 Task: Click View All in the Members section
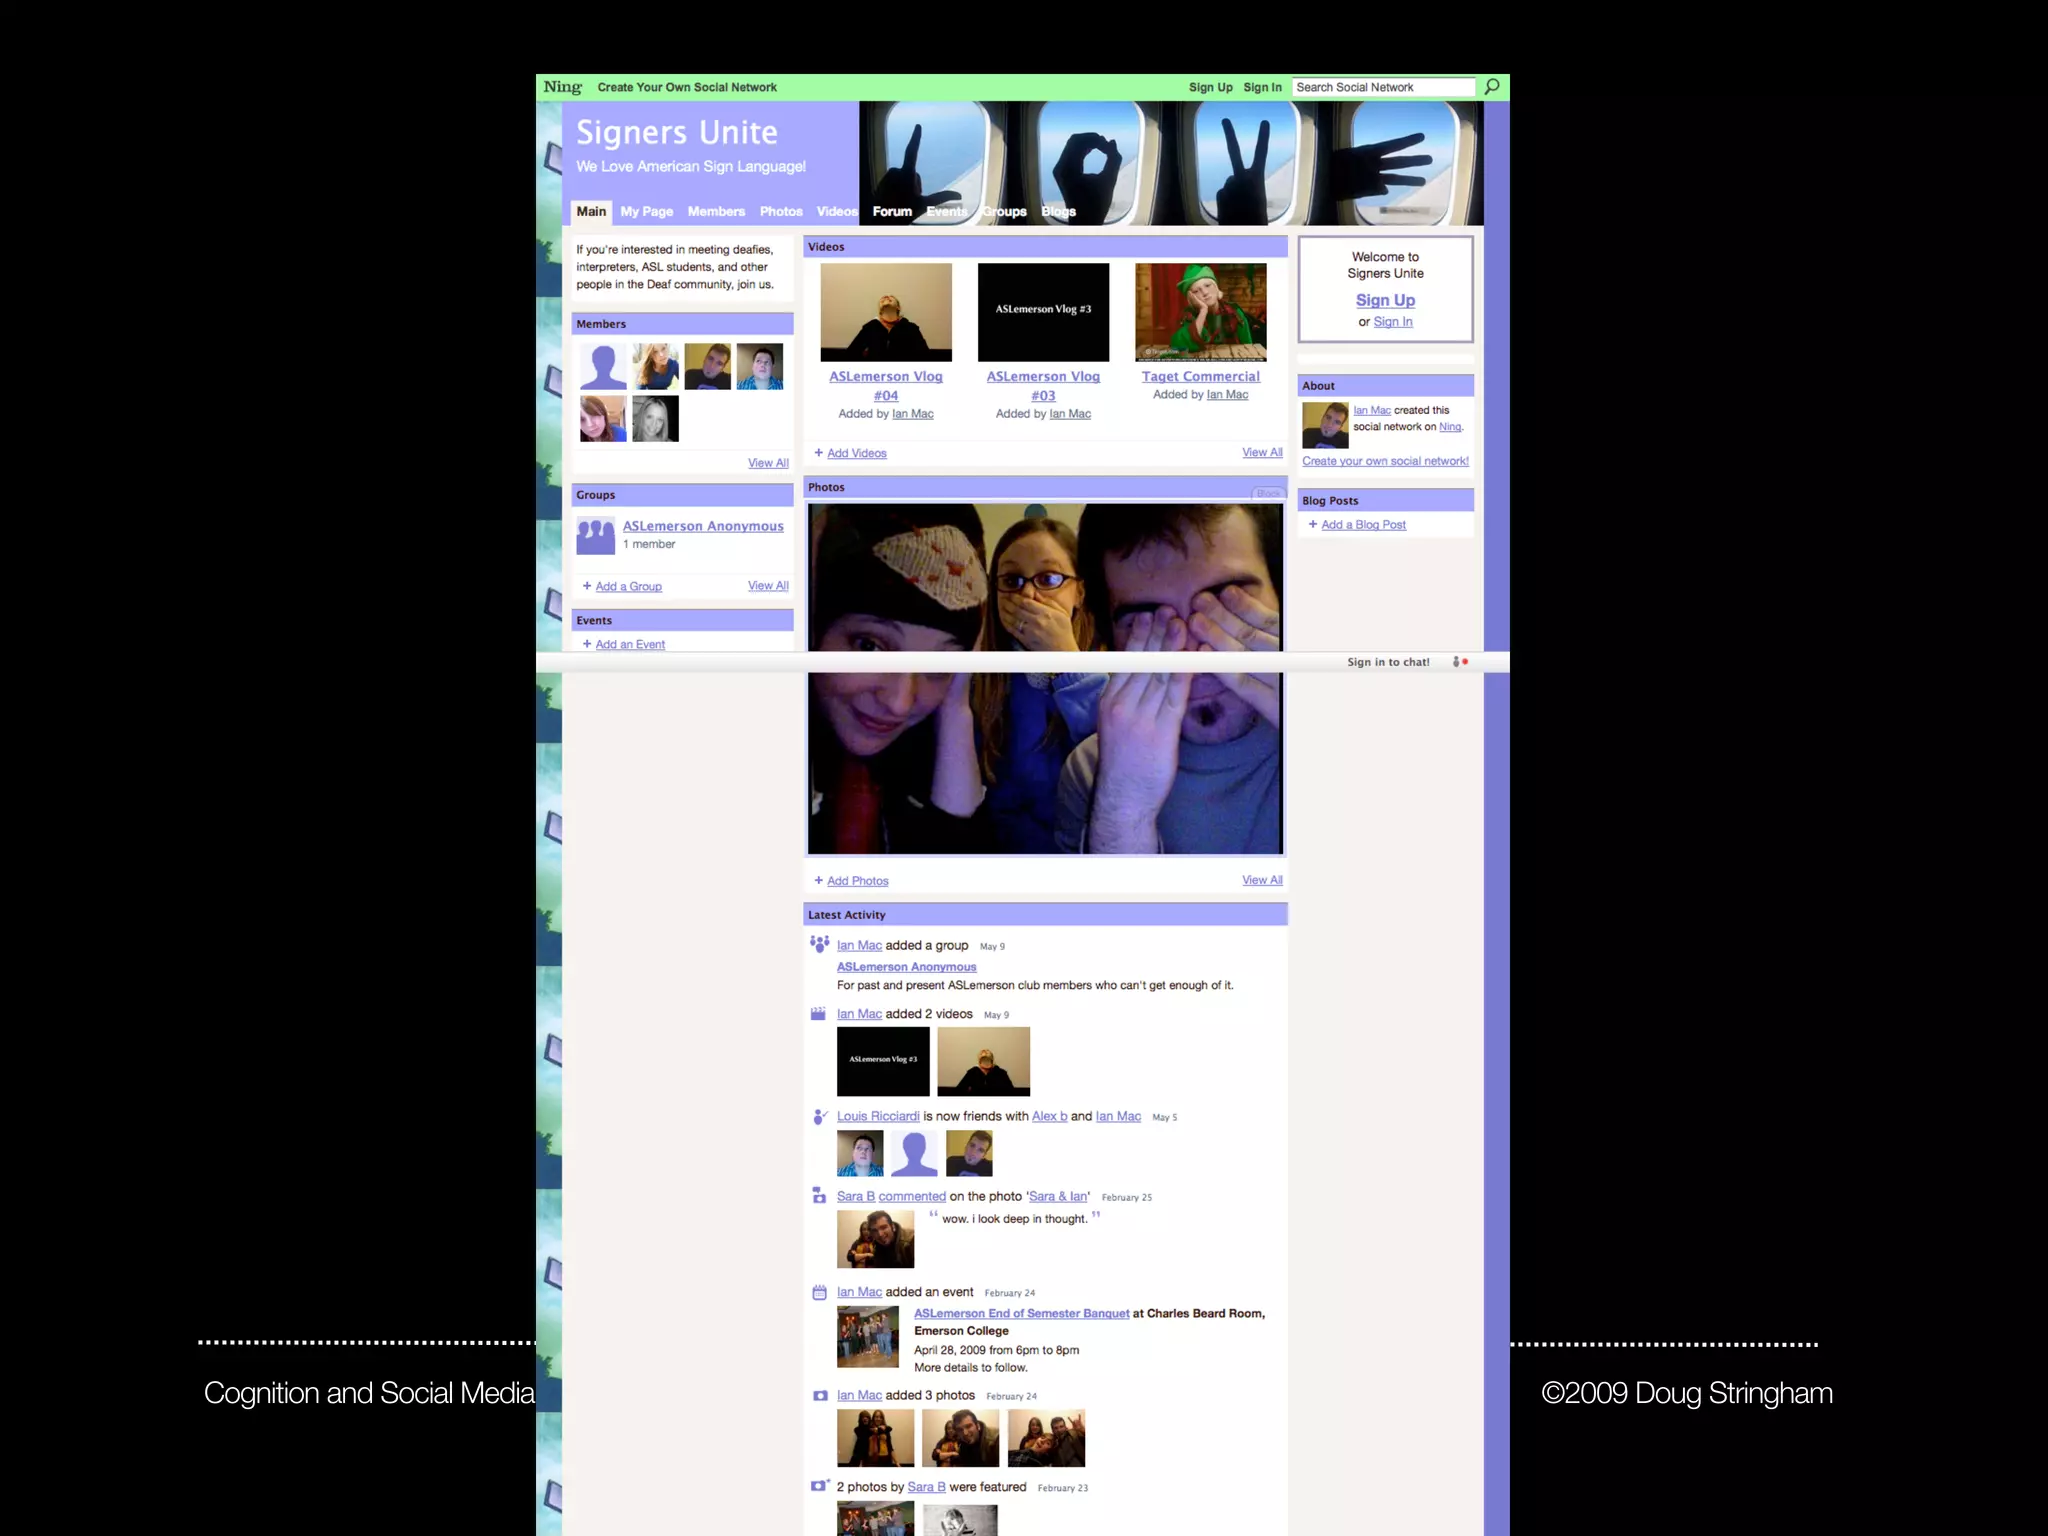click(768, 463)
